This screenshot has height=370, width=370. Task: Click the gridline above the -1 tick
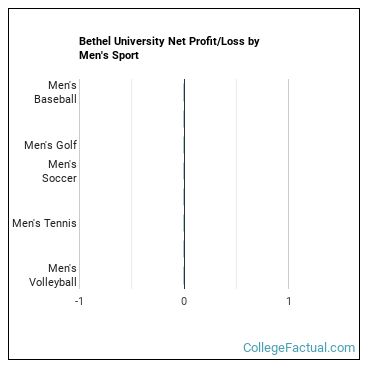click(x=80, y=184)
